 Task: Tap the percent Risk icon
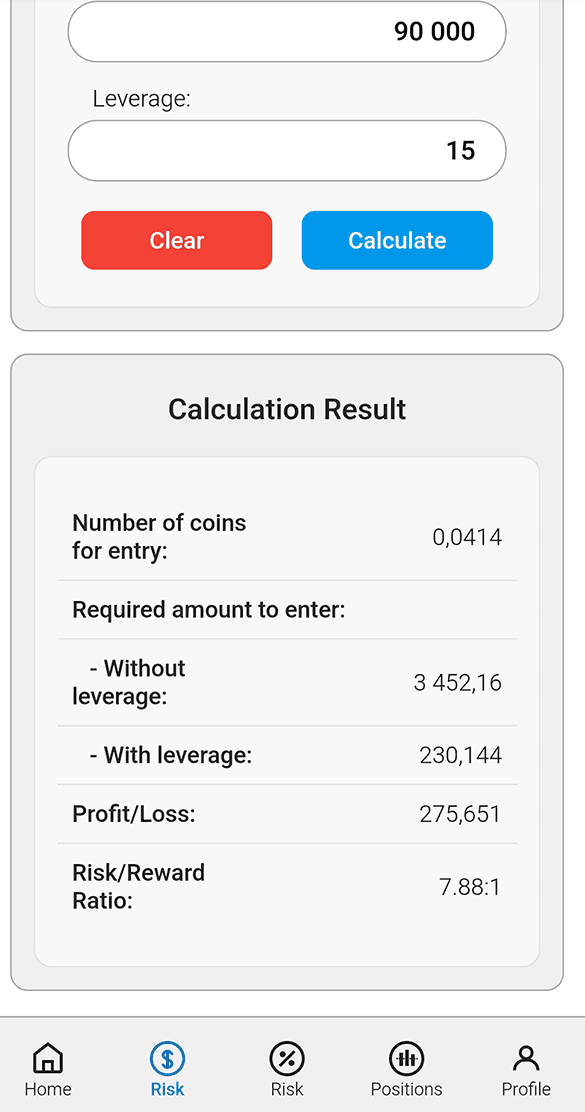click(286, 1058)
